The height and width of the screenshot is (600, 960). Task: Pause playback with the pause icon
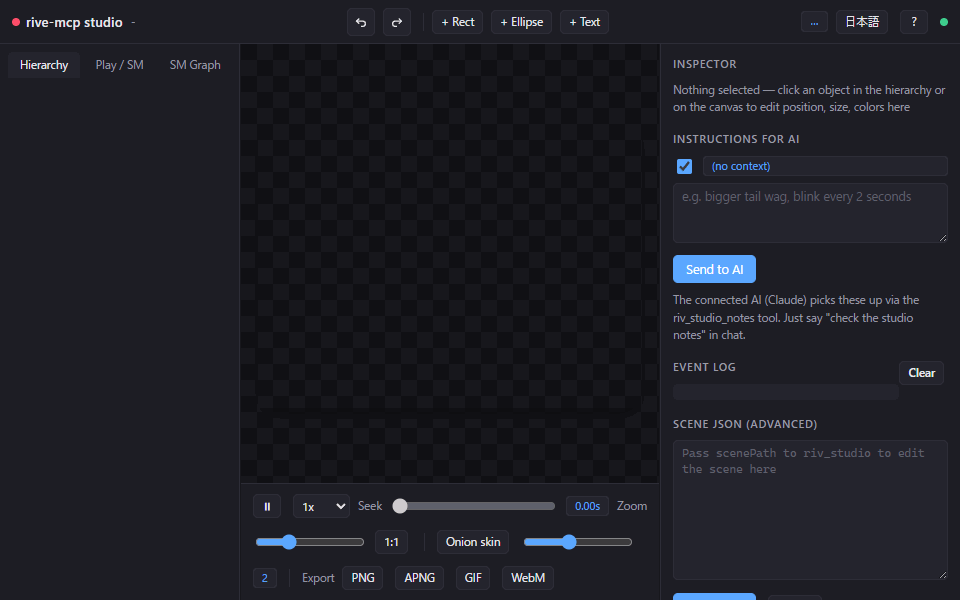click(267, 506)
